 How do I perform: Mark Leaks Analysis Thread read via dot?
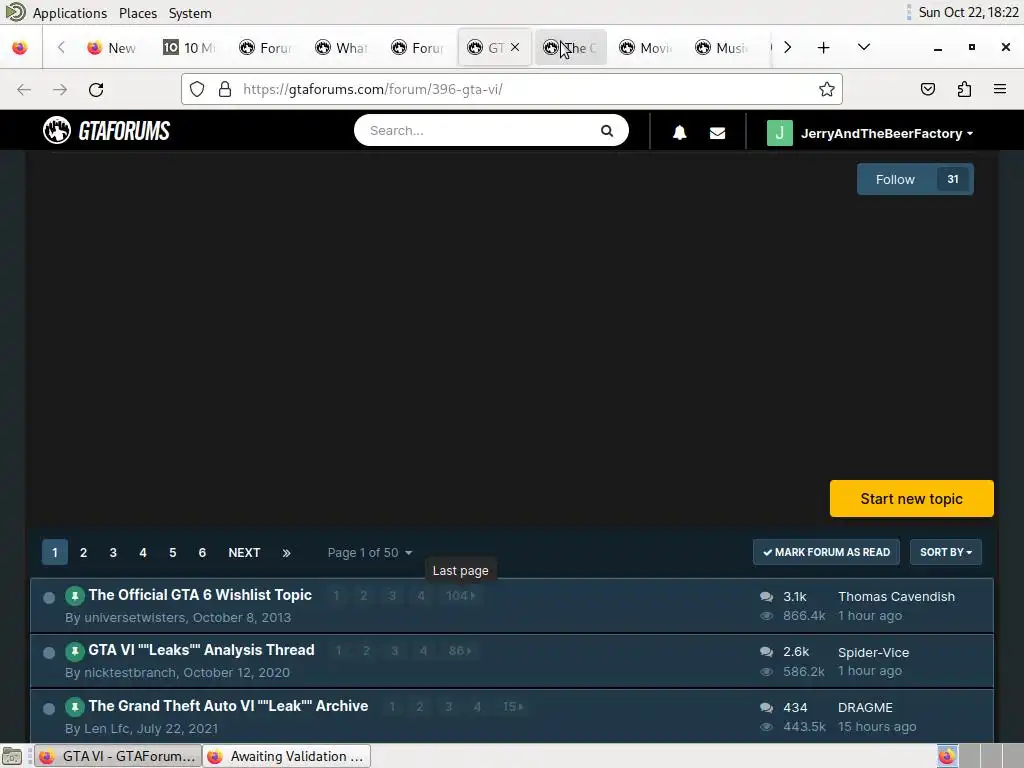click(48, 653)
